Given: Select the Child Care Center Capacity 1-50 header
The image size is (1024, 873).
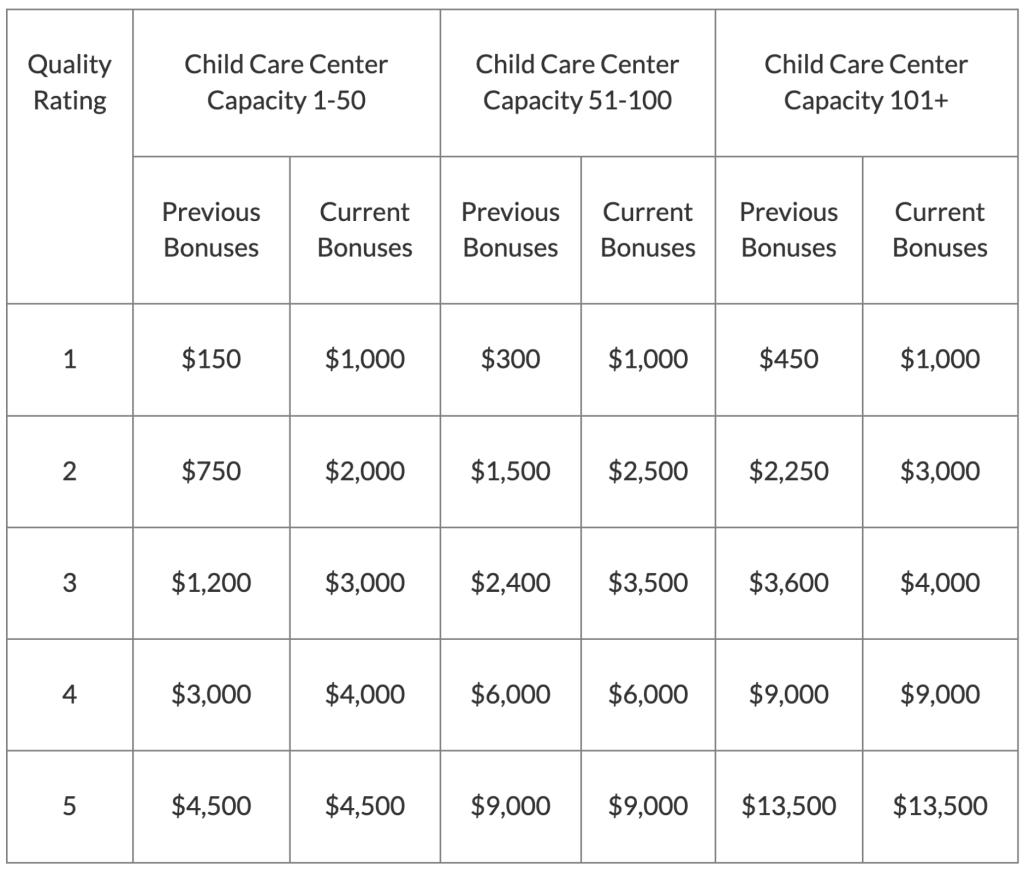Looking at the screenshot, I should (286, 83).
